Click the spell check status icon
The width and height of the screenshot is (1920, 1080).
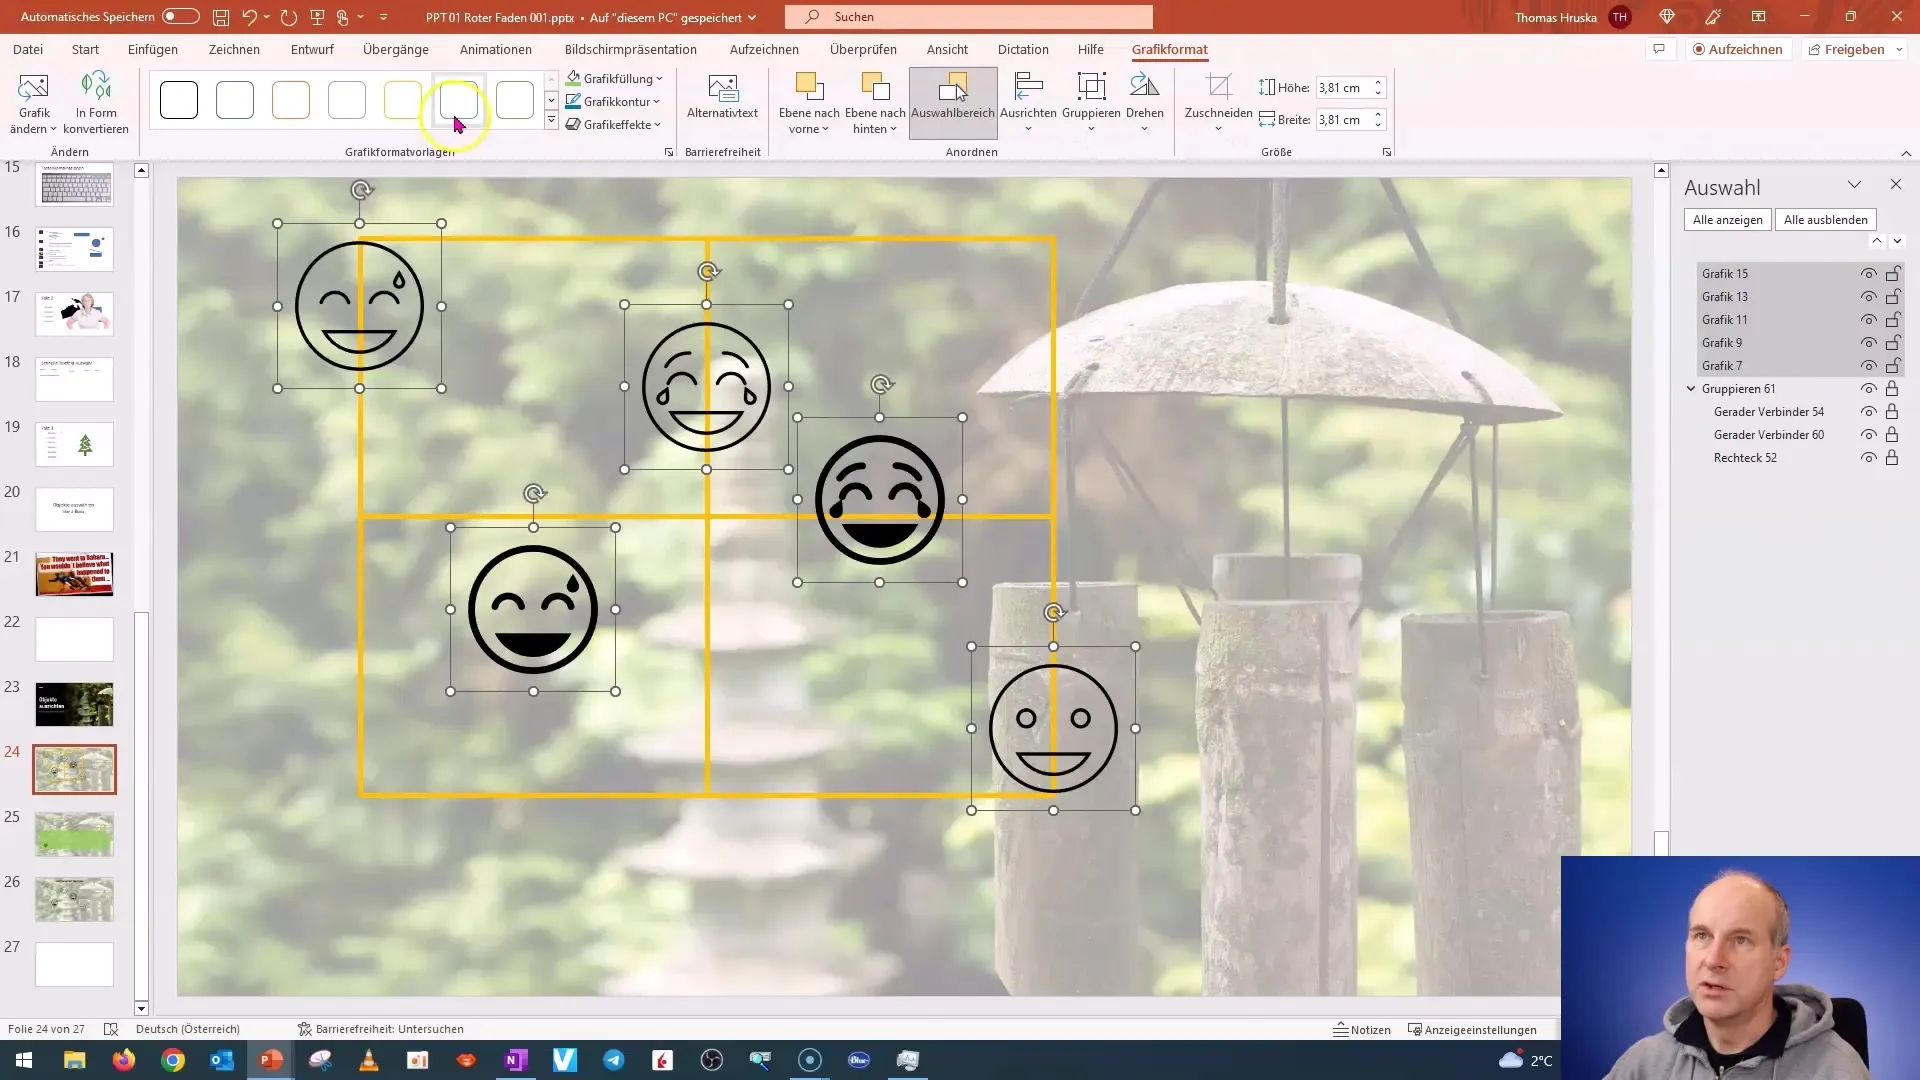click(111, 1029)
